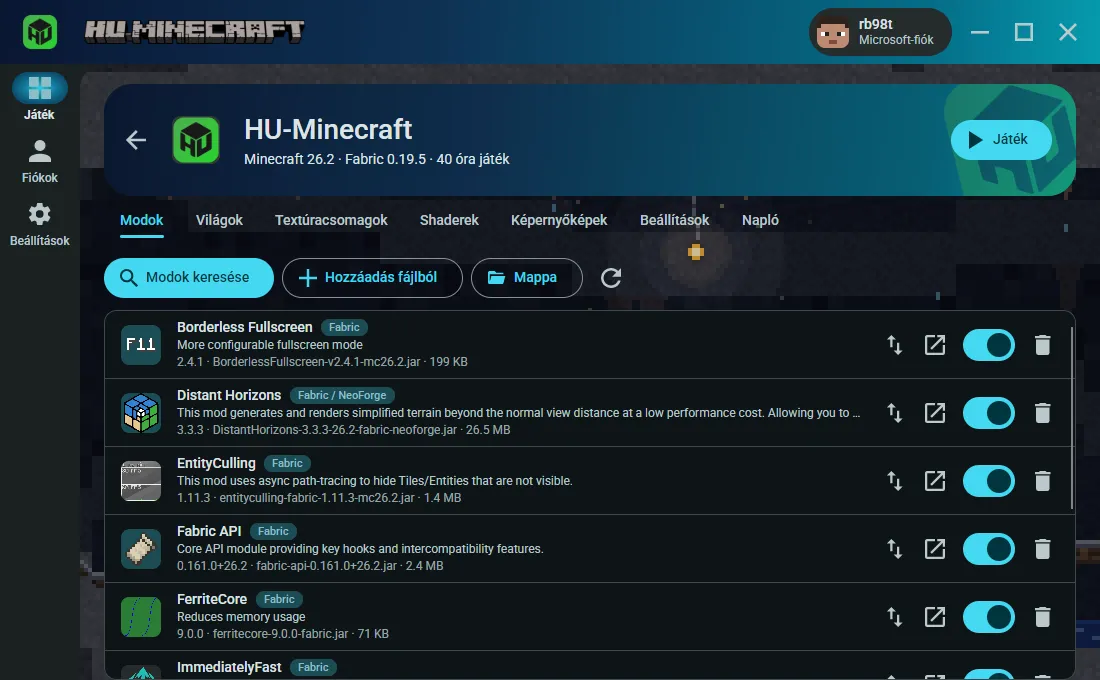Open the Textúracsomagok tab

(331, 220)
